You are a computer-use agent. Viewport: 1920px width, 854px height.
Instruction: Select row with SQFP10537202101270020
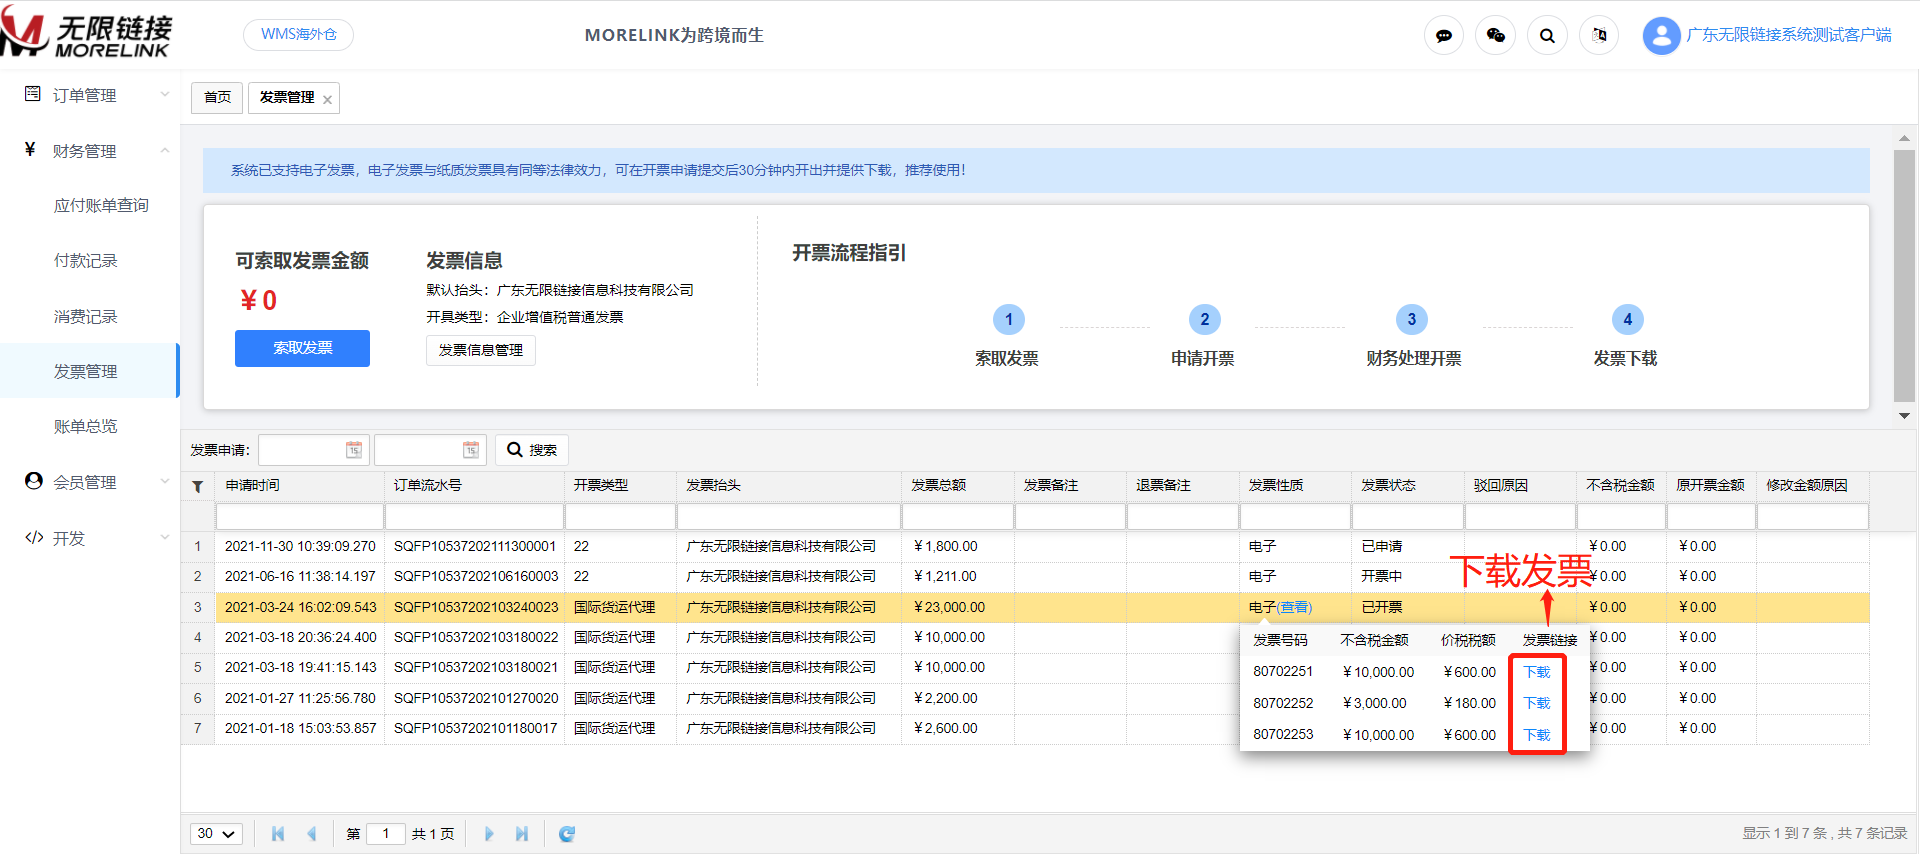click(1025, 699)
